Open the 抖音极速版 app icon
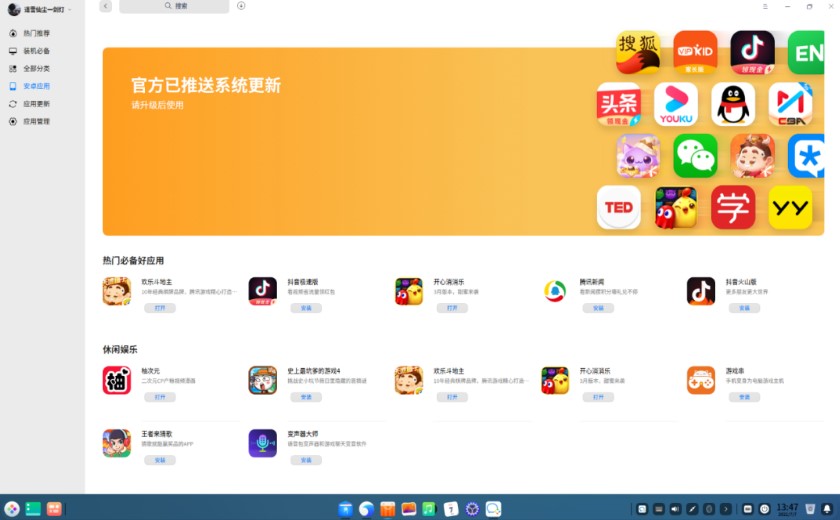 click(262, 291)
